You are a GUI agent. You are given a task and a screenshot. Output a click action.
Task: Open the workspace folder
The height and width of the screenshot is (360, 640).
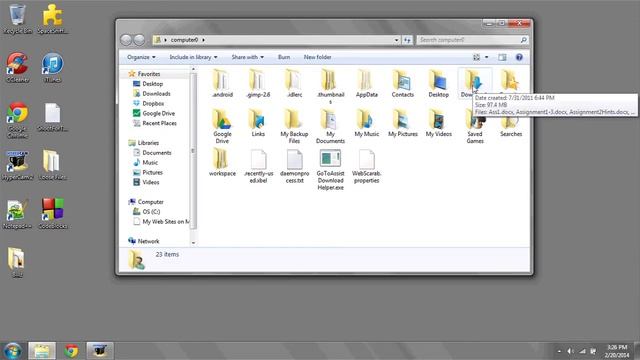(x=222, y=162)
